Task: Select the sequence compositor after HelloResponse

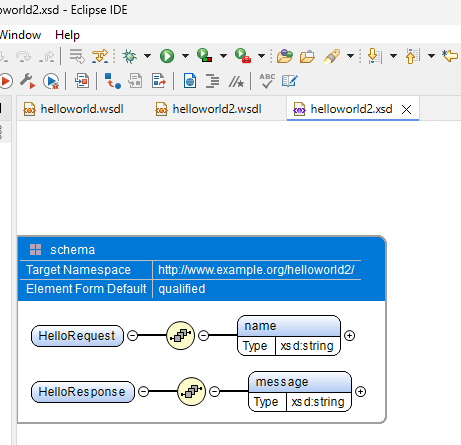Action: click(x=191, y=391)
